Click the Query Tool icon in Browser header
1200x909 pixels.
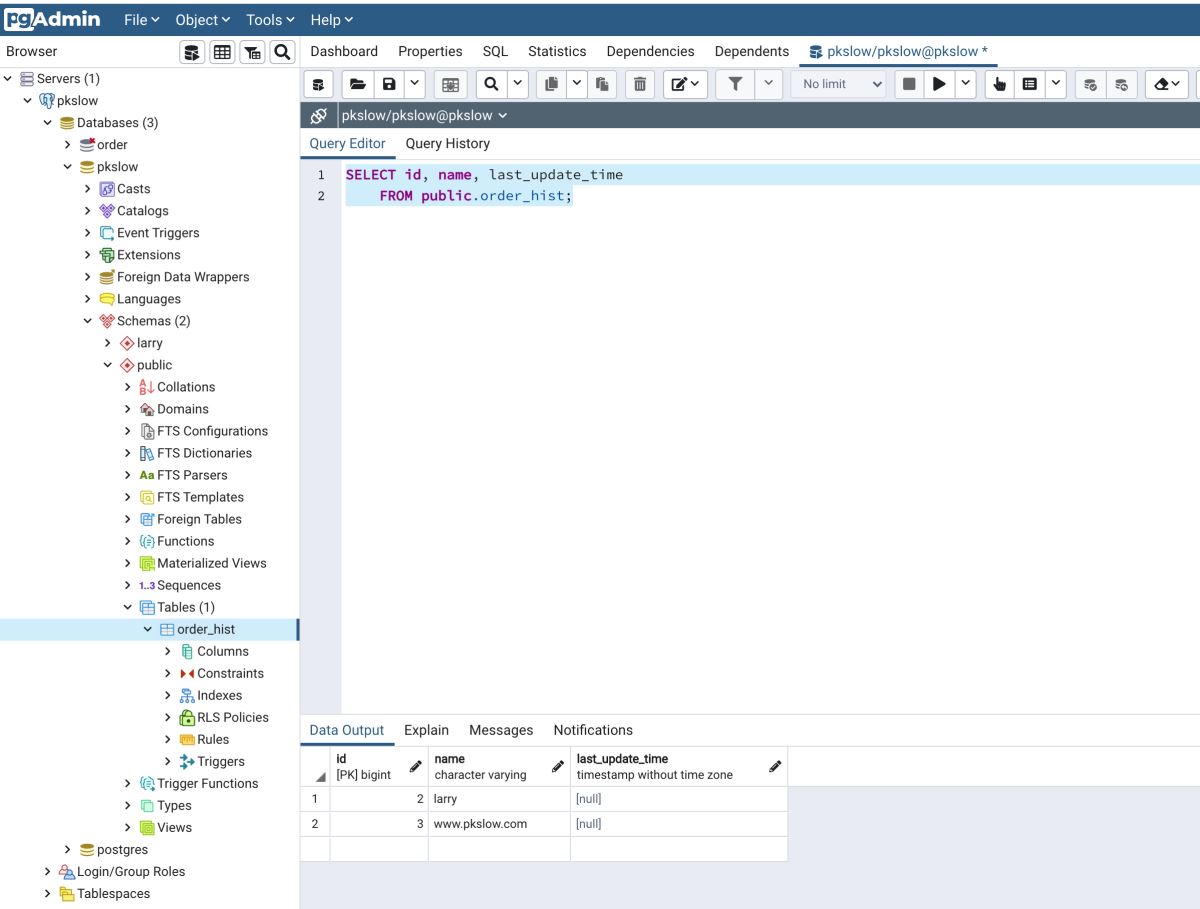click(192, 52)
